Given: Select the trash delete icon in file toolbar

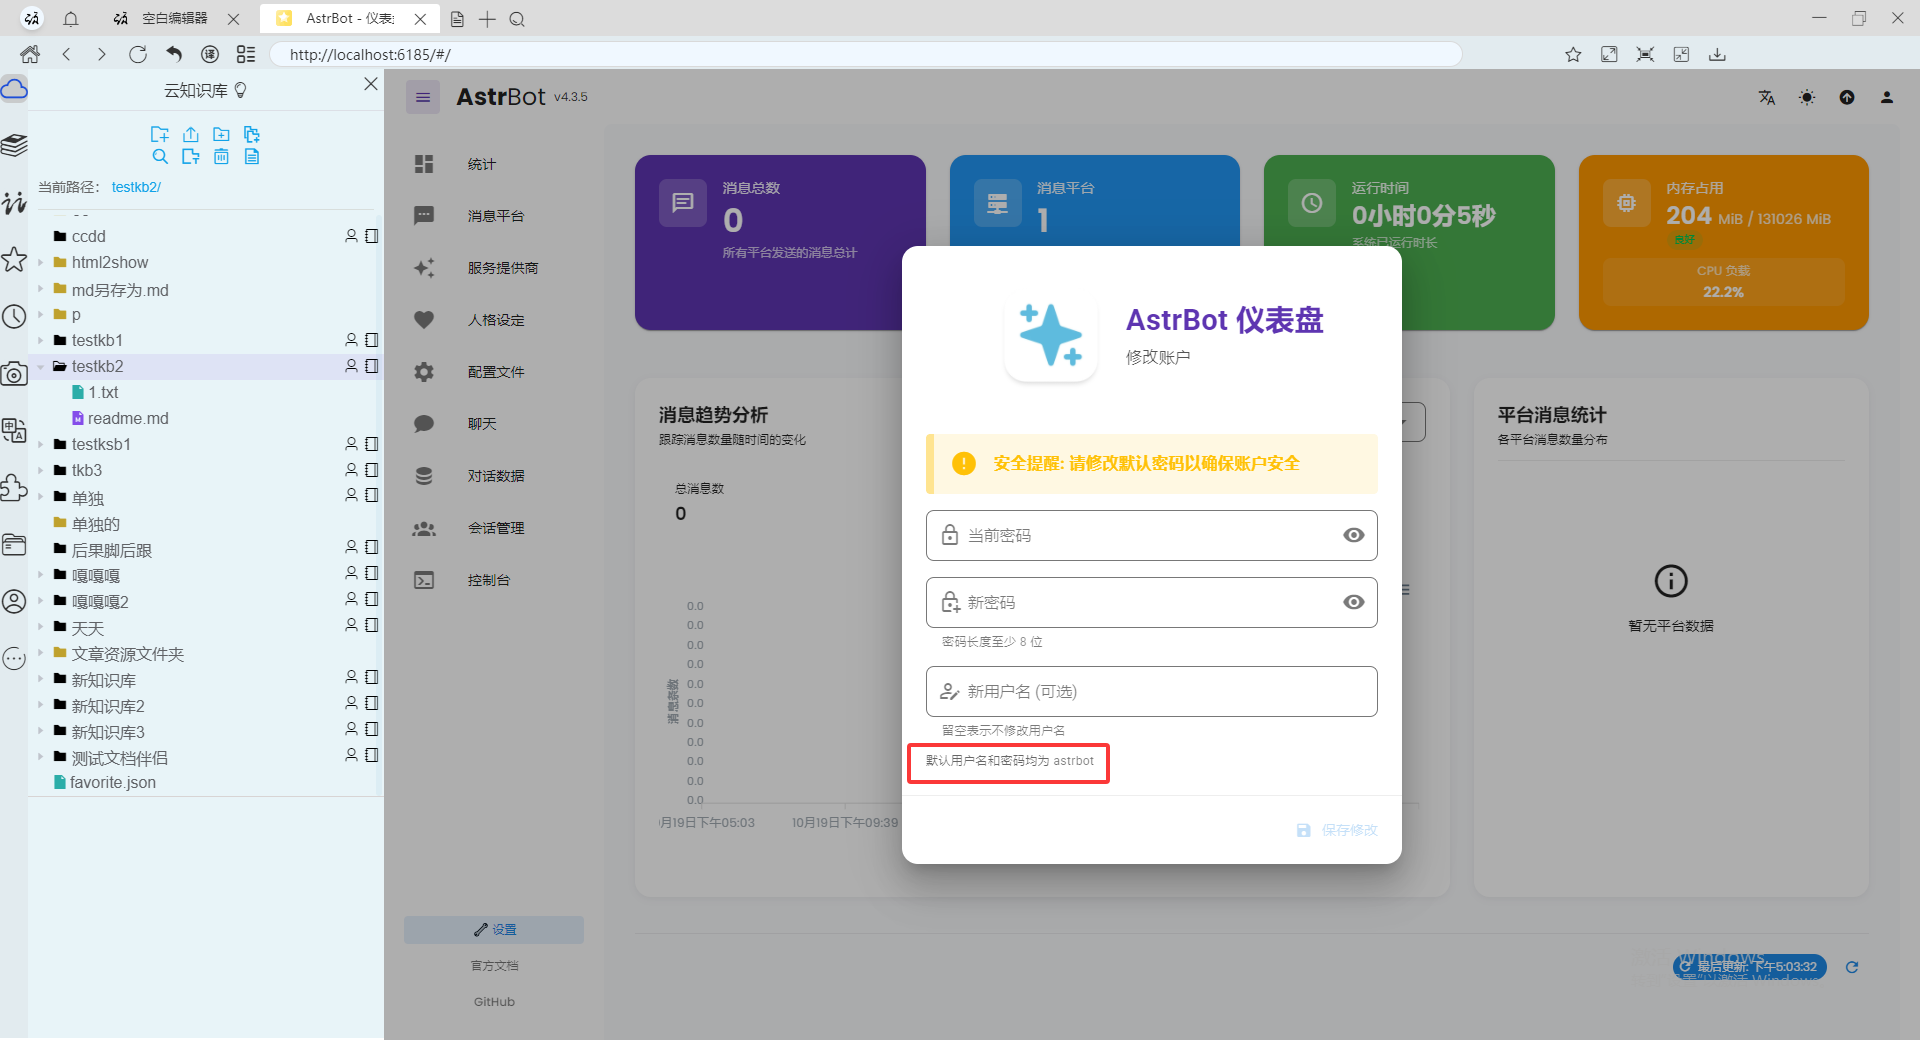Looking at the screenshot, I should [x=221, y=156].
